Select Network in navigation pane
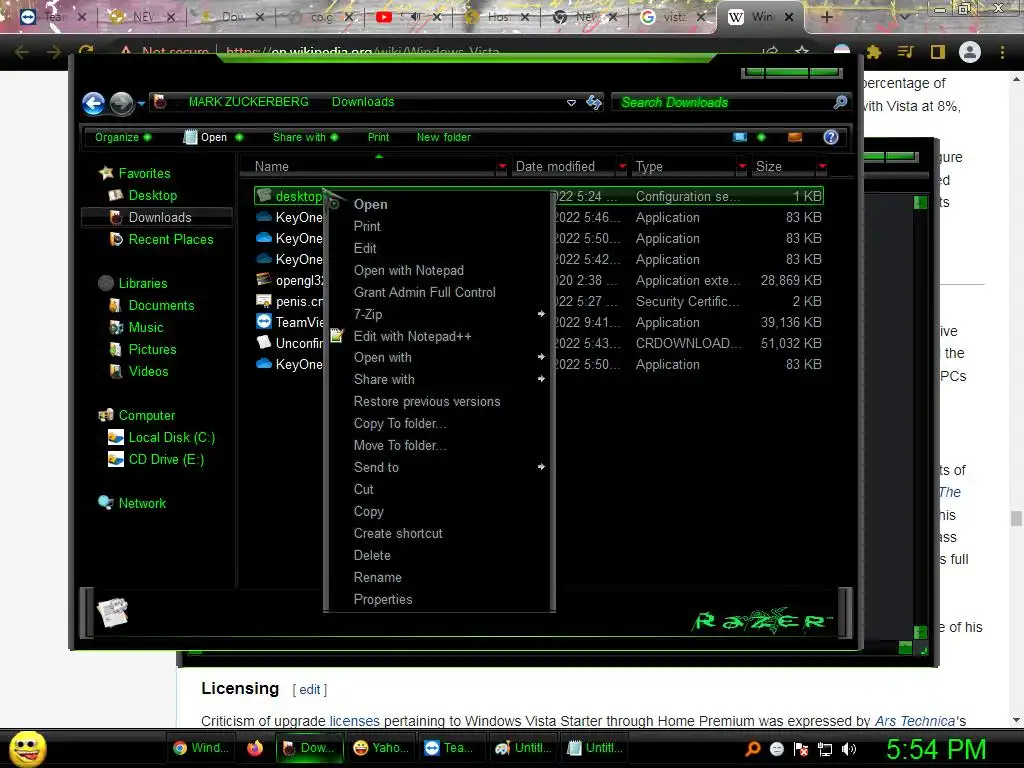The image size is (1024, 768). (142, 503)
